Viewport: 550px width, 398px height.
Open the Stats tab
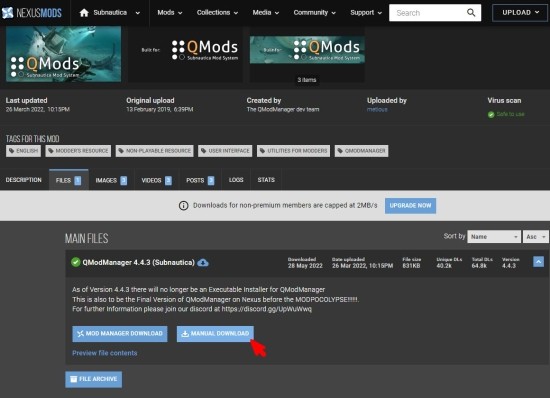pyautogui.click(x=266, y=180)
